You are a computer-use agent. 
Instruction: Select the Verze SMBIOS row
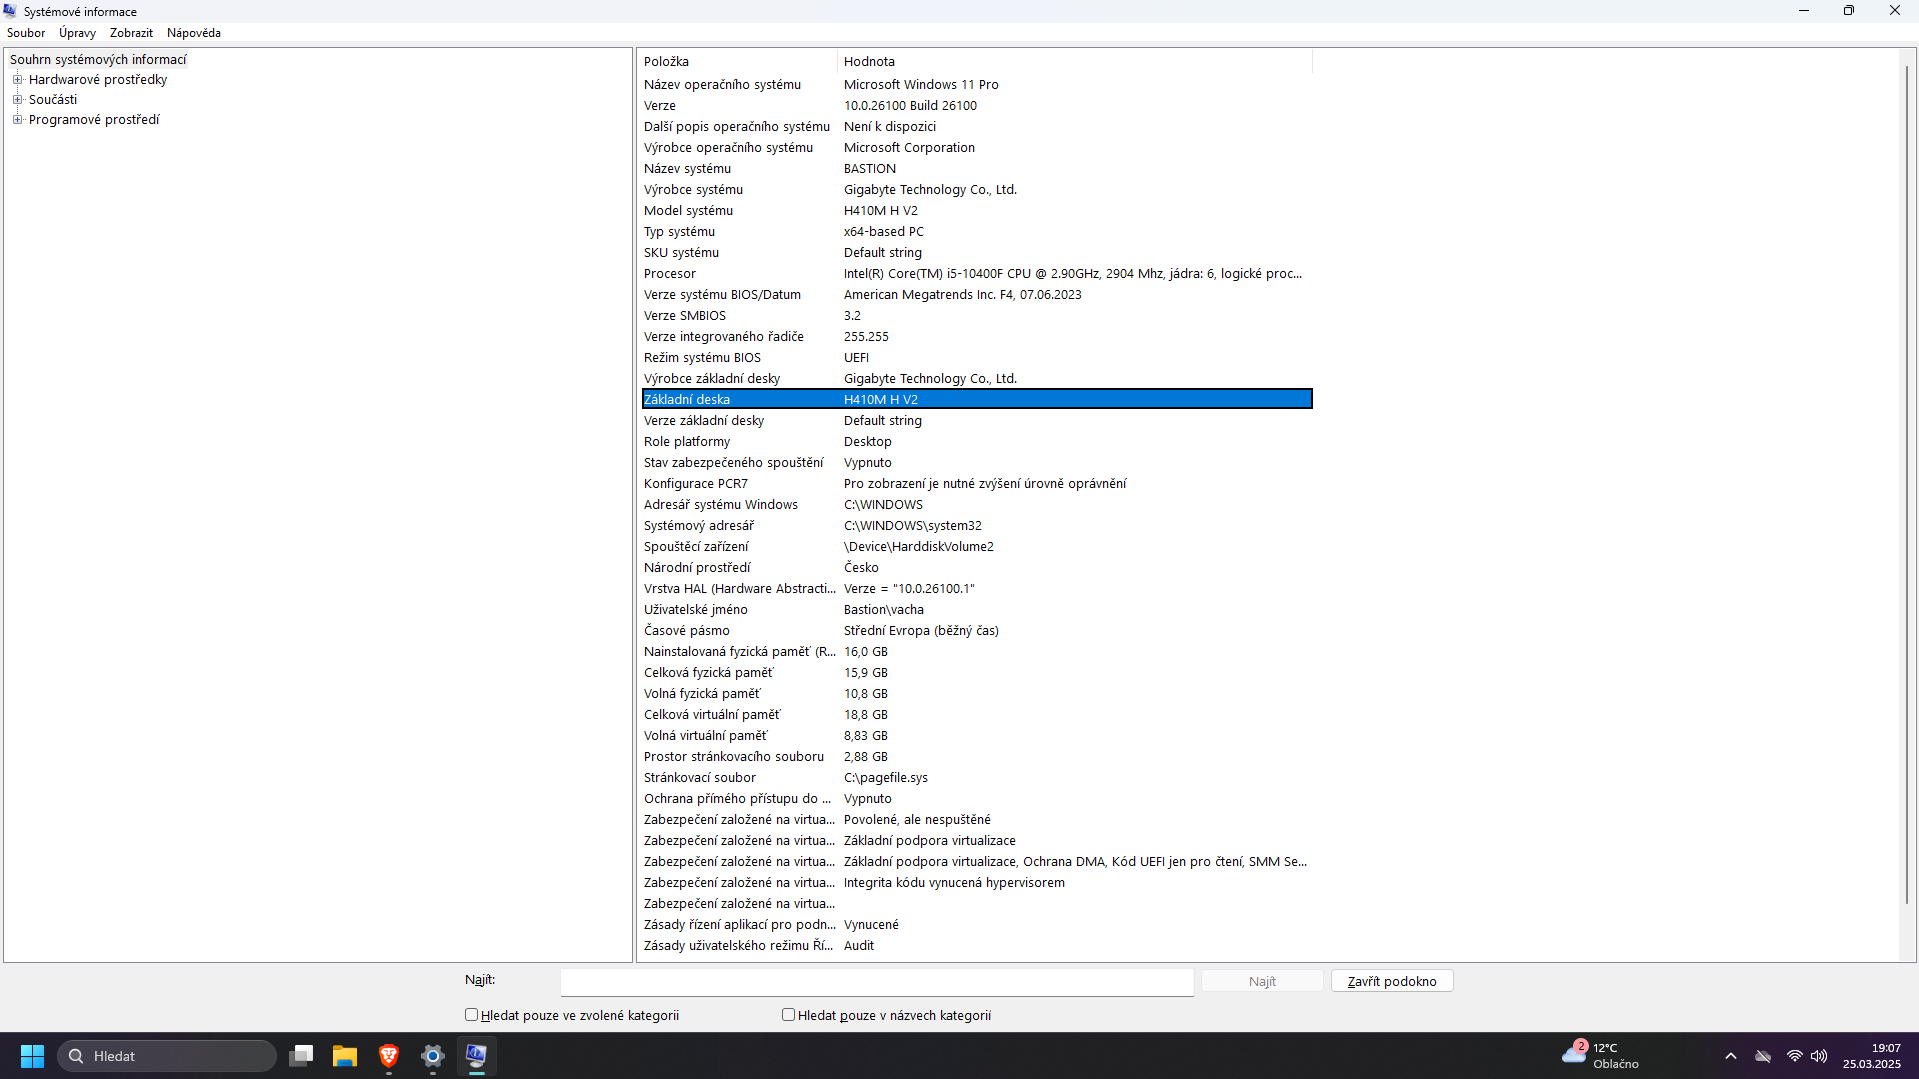click(x=977, y=316)
